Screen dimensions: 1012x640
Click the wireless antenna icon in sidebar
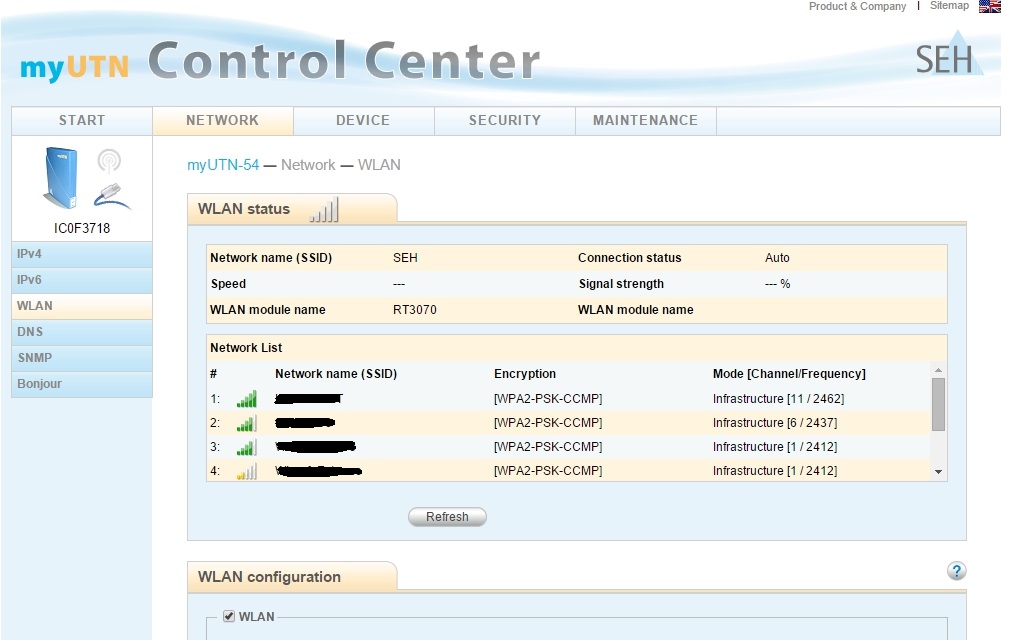[x=109, y=160]
